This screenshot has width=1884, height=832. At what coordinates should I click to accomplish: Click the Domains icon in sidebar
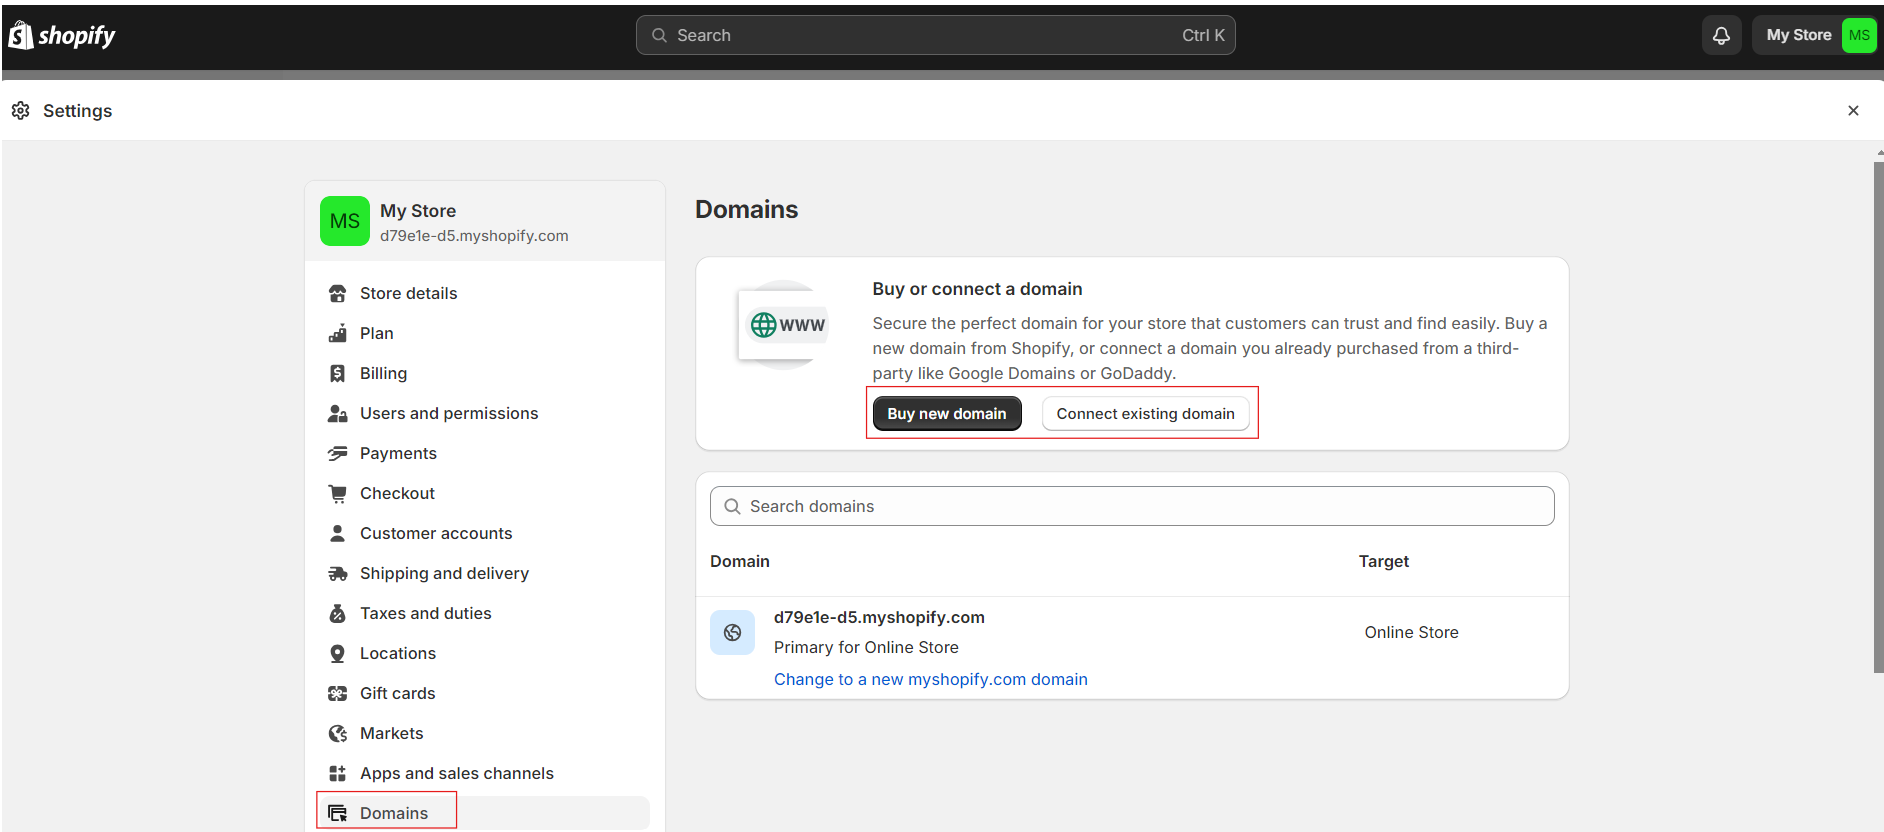pyautogui.click(x=338, y=813)
